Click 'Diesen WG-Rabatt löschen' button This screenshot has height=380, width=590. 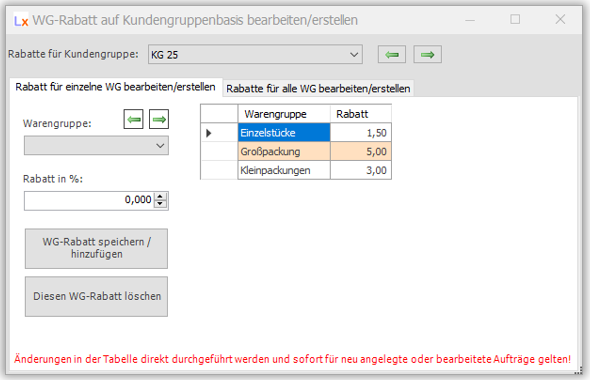(96, 296)
